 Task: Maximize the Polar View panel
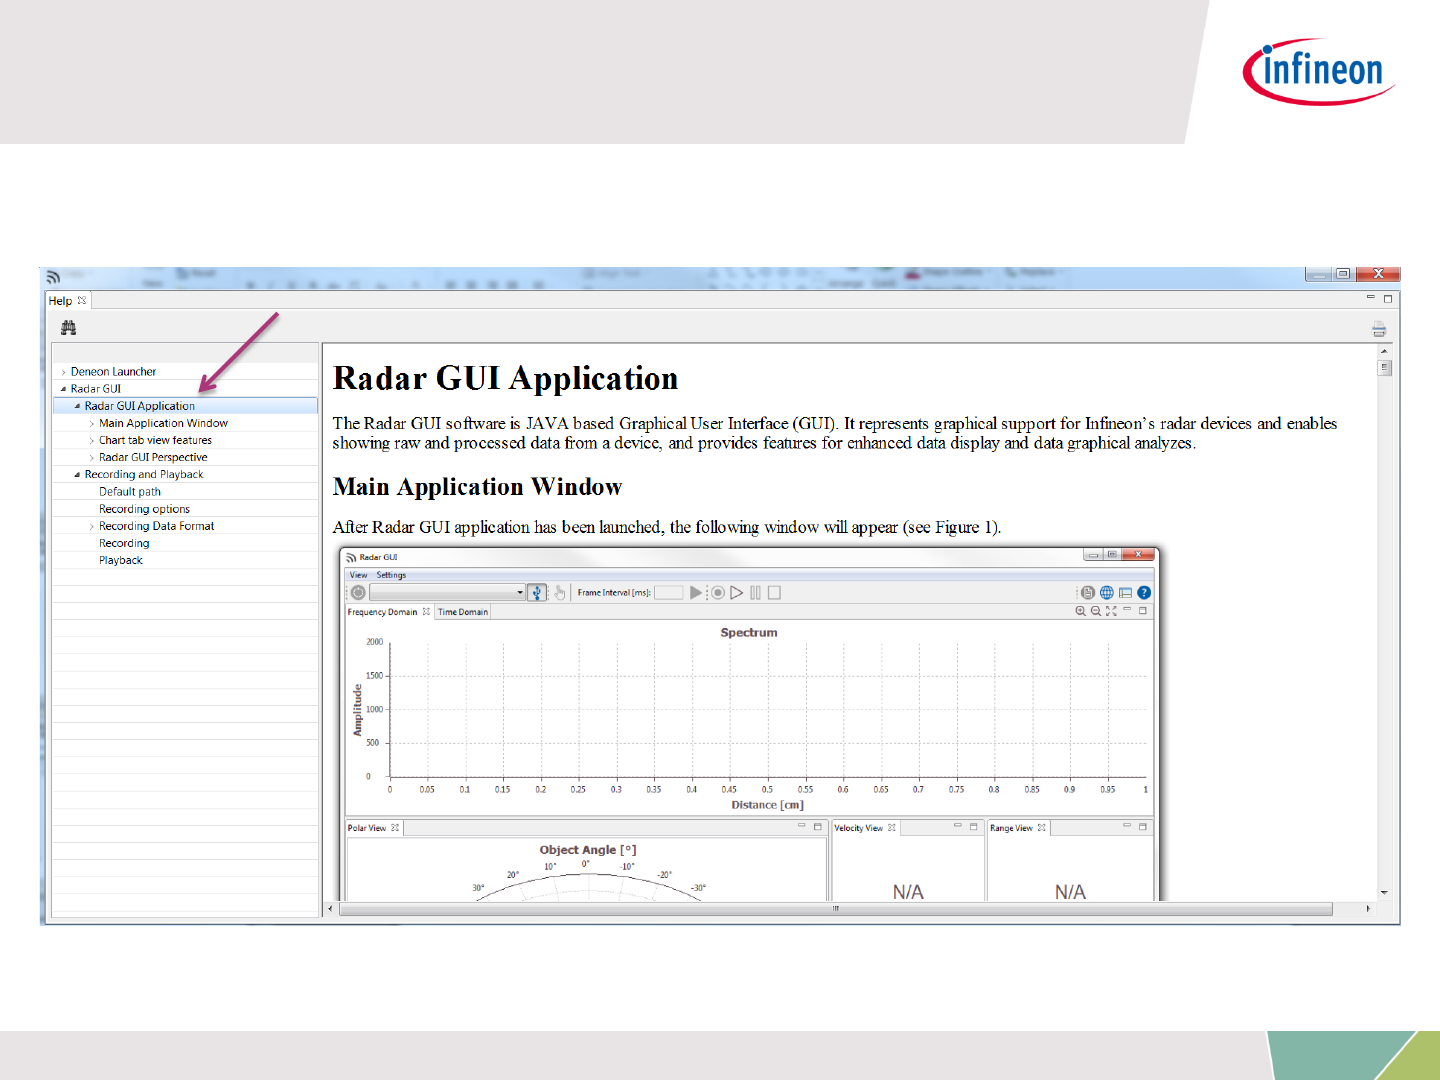[x=818, y=827]
